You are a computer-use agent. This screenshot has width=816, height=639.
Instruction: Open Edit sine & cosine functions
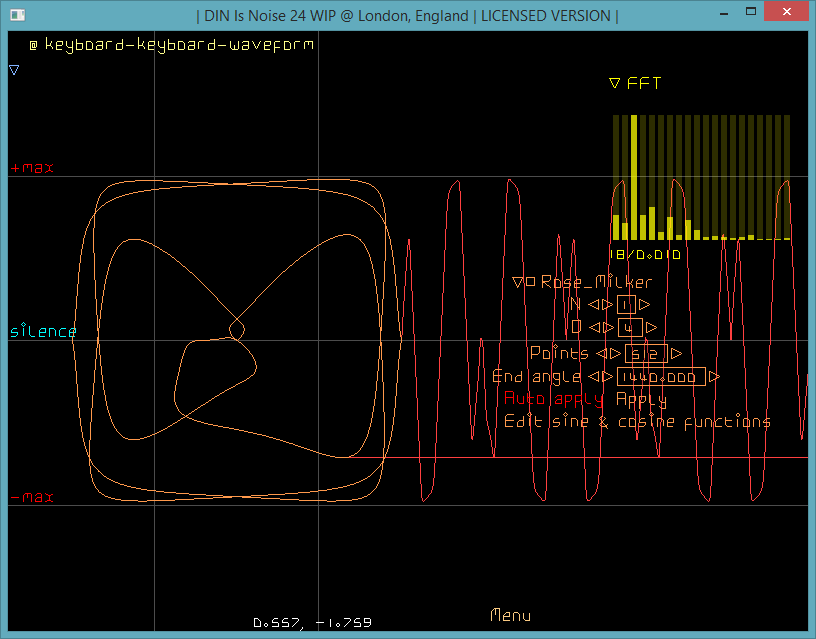click(637, 422)
